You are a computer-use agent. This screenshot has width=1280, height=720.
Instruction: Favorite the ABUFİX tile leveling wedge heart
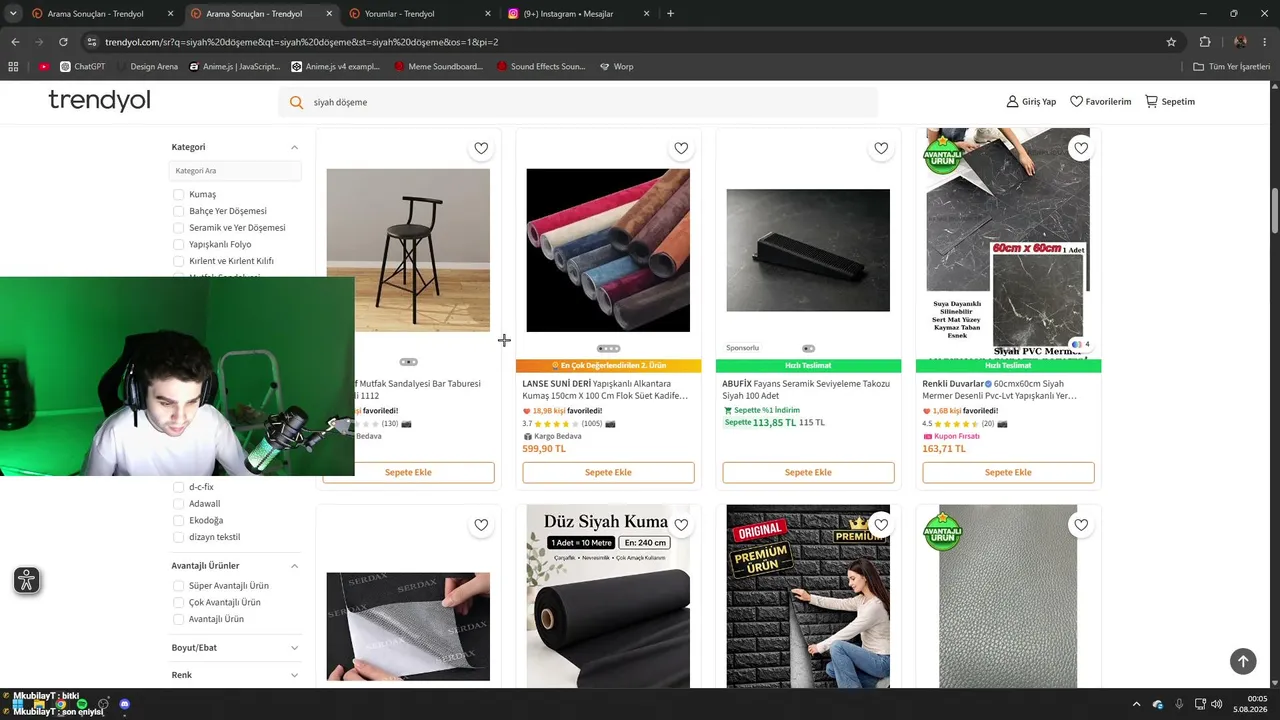pyautogui.click(x=881, y=148)
